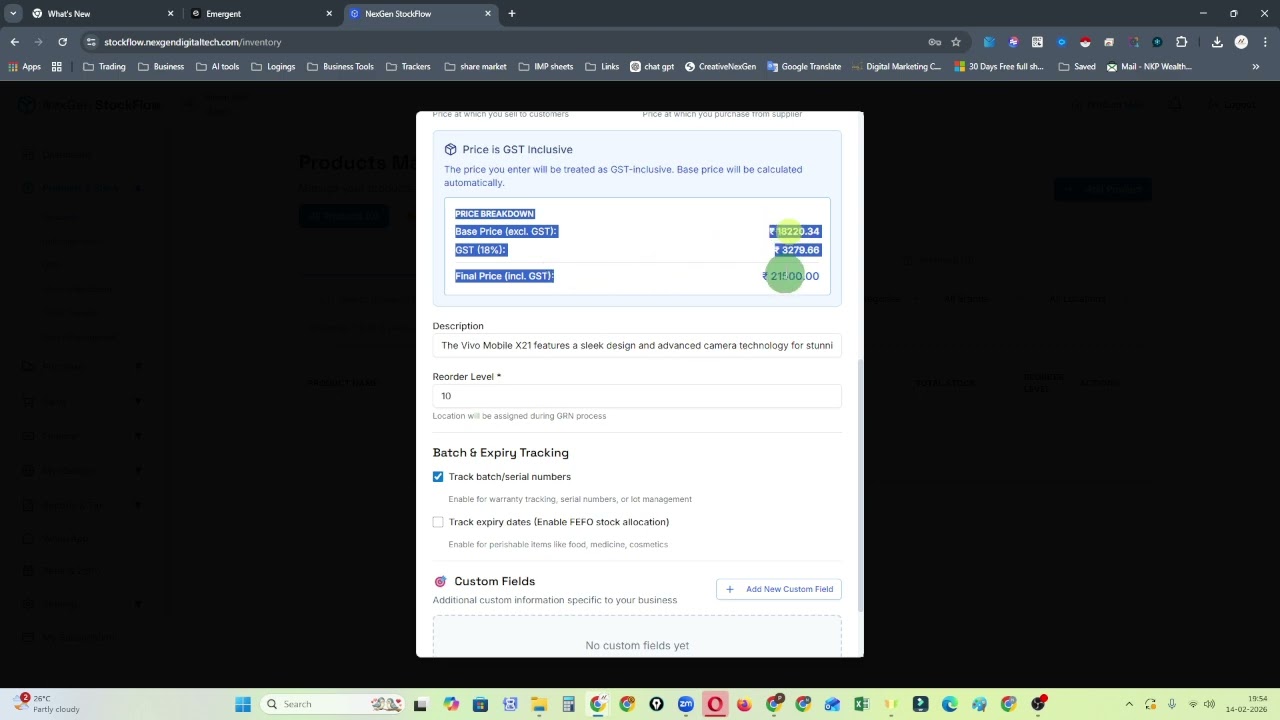The width and height of the screenshot is (1280, 720).
Task: Open the Mail - NKP Wealth bookmark
Action: 1149,67
